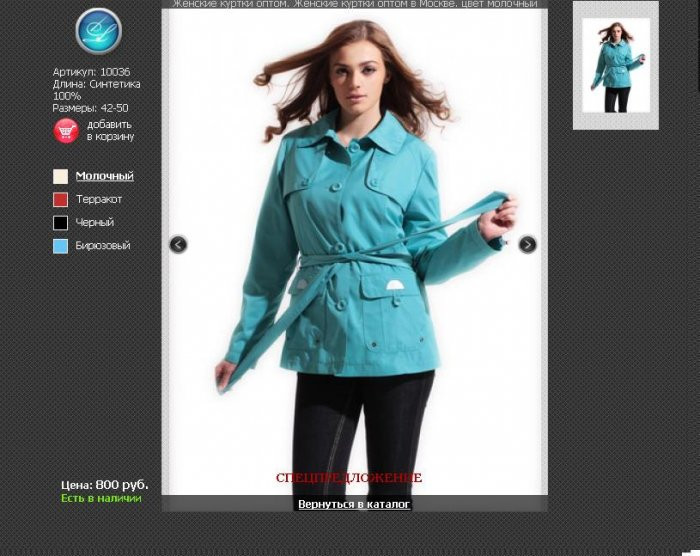Click the black Черный color swatch
The width and height of the screenshot is (700, 556).
pos(61,223)
